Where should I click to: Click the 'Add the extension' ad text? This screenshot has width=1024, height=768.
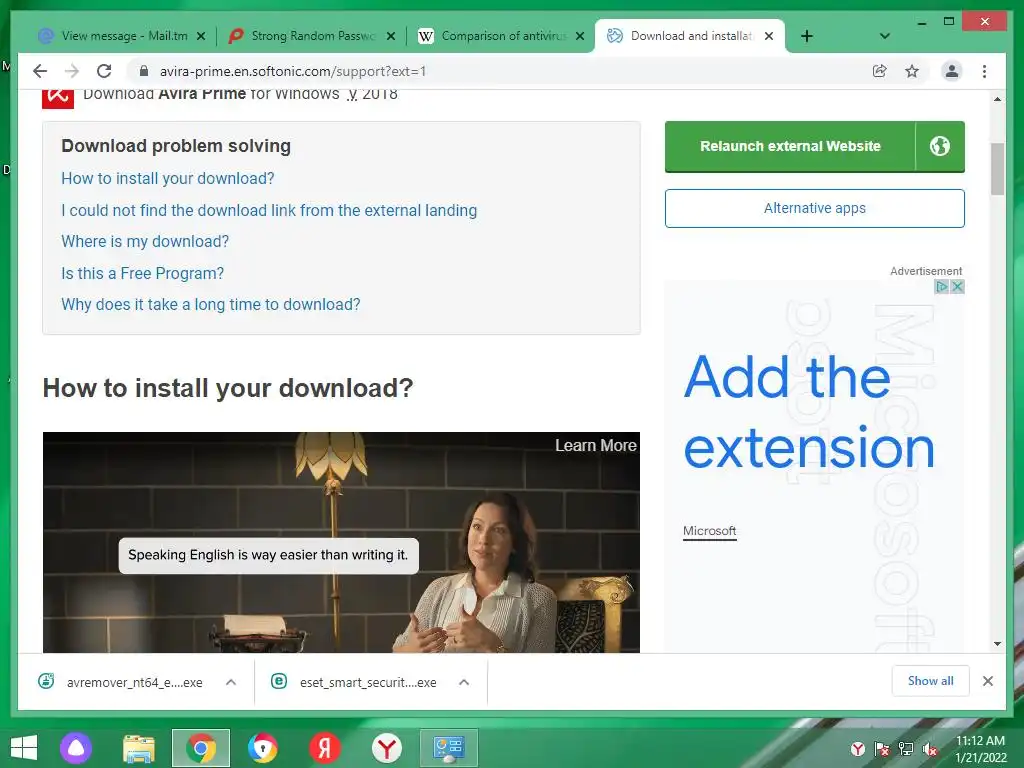tap(808, 412)
